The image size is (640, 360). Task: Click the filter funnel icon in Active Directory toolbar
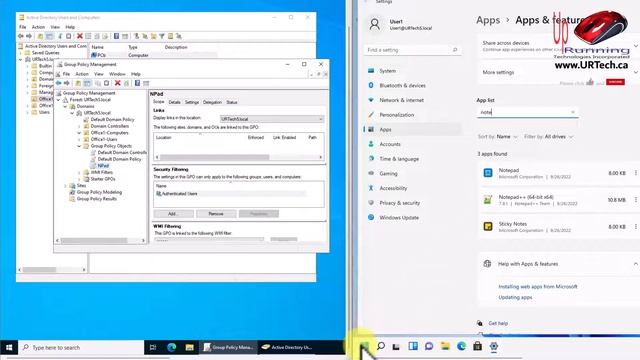point(162,36)
